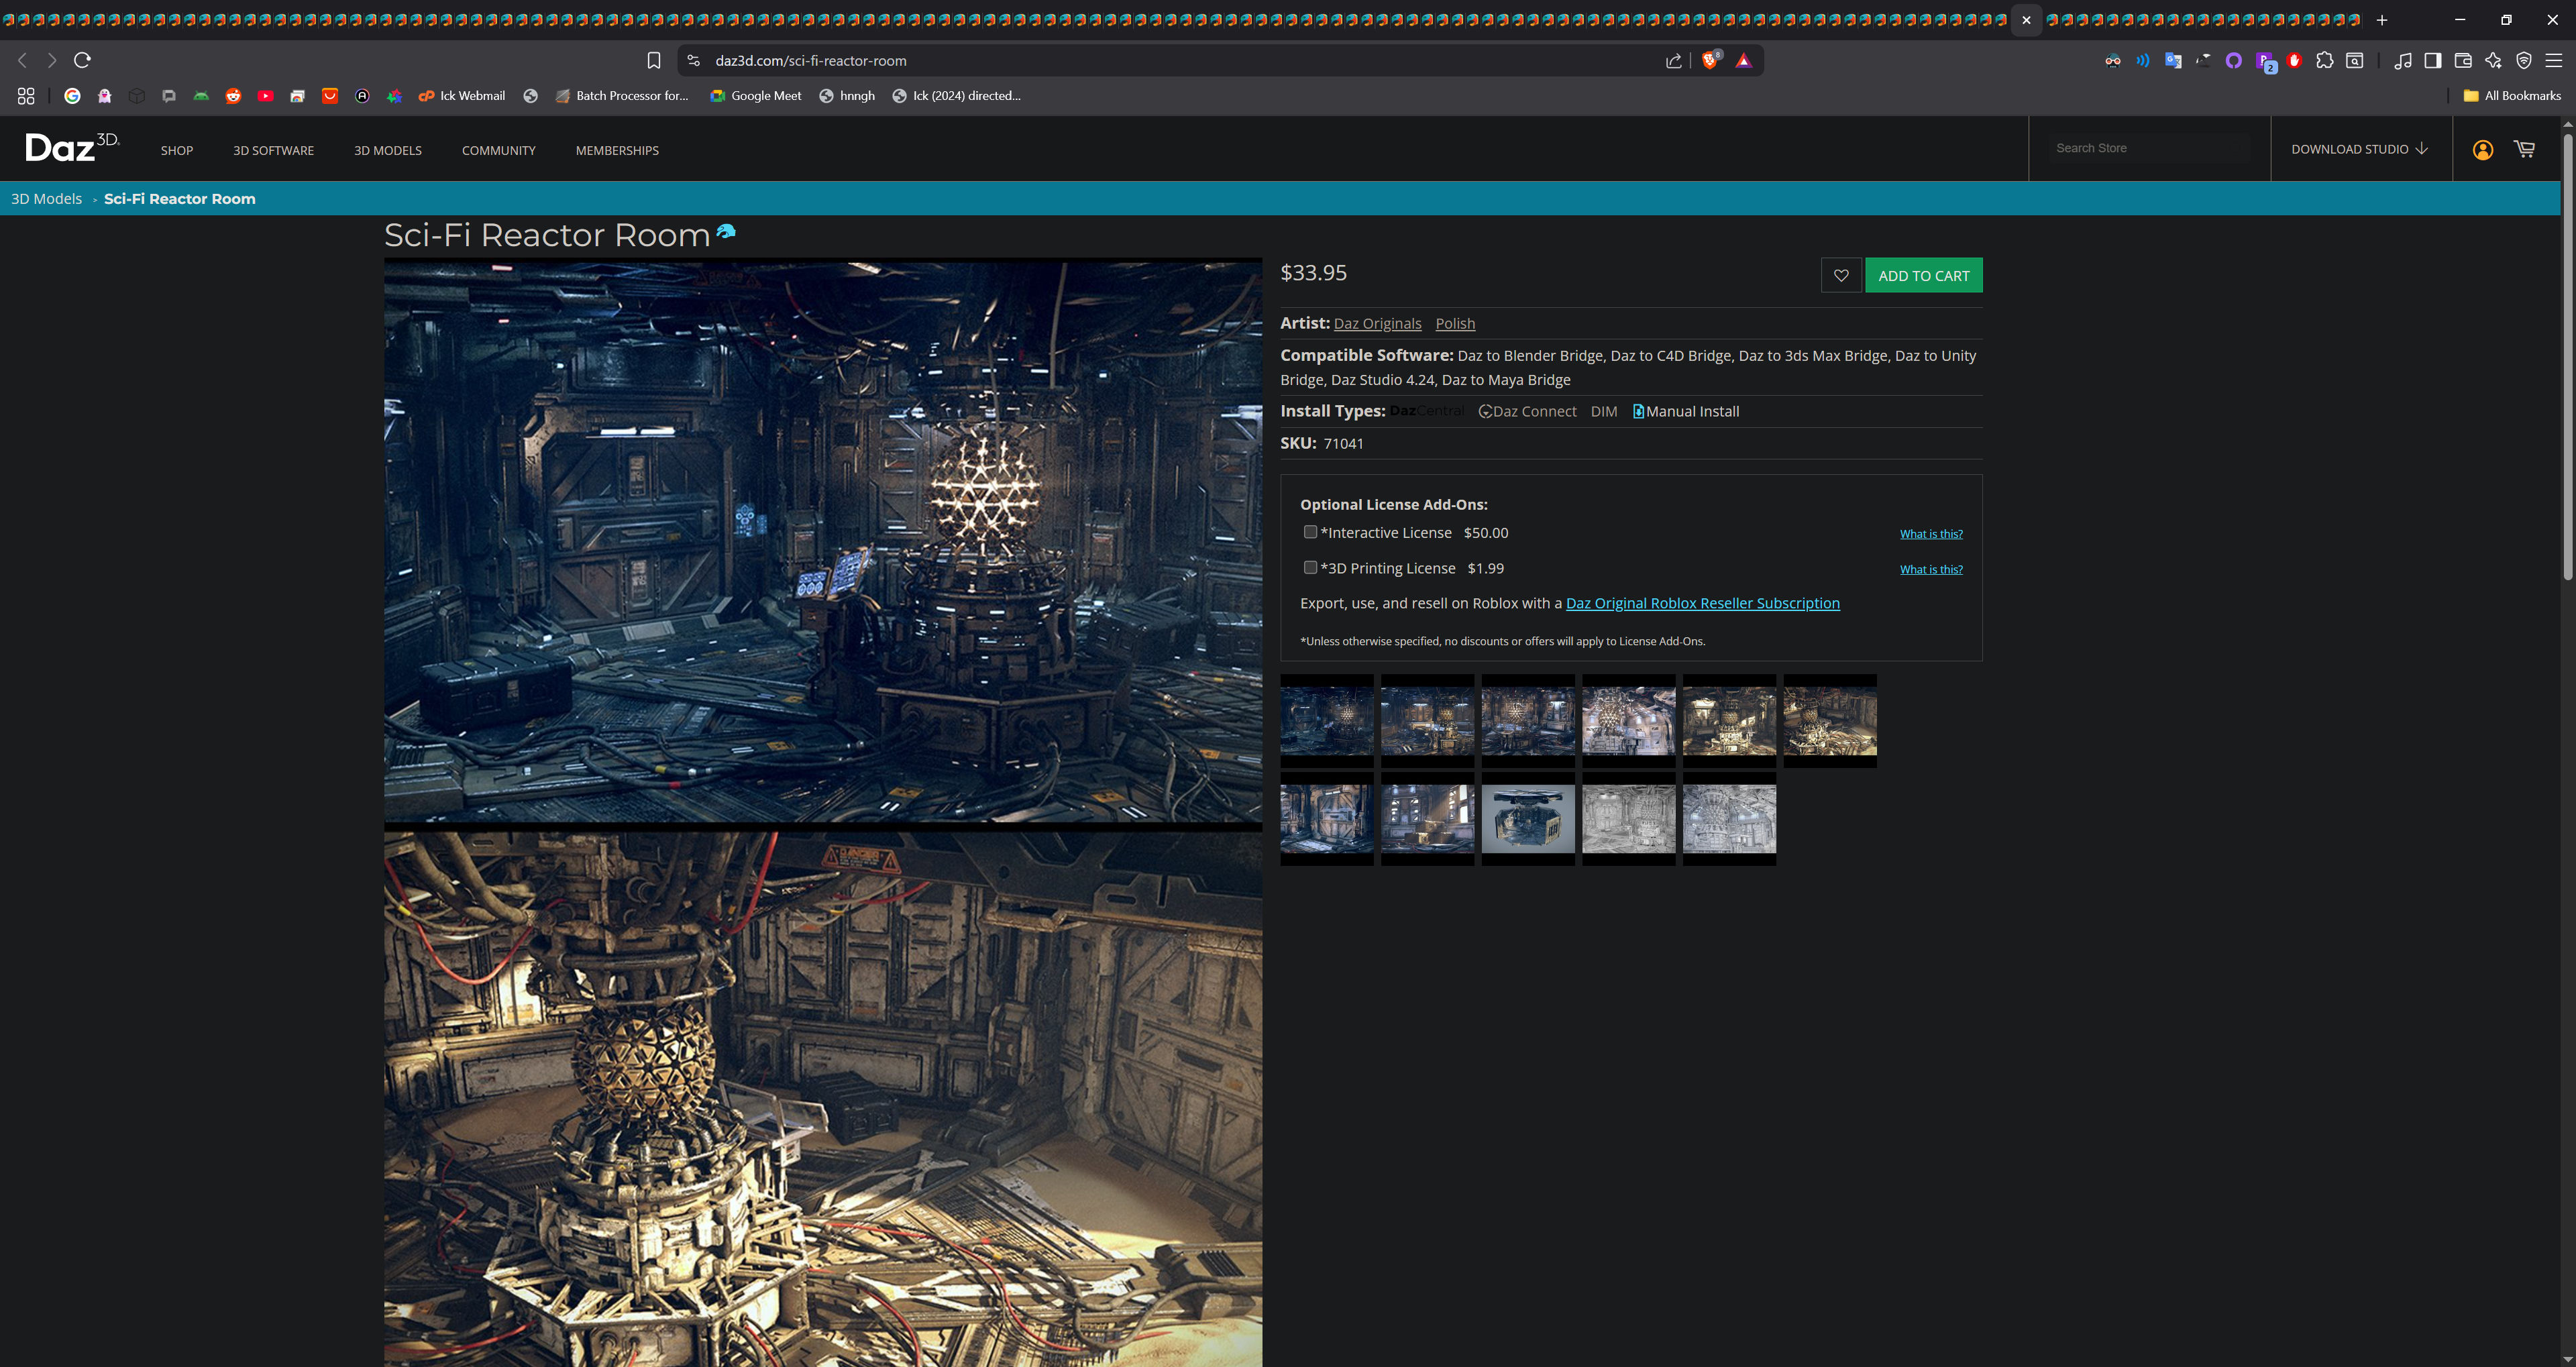Add product to wishlist with heart icon
Image resolution: width=2576 pixels, height=1367 pixels.
(1841, 275)
